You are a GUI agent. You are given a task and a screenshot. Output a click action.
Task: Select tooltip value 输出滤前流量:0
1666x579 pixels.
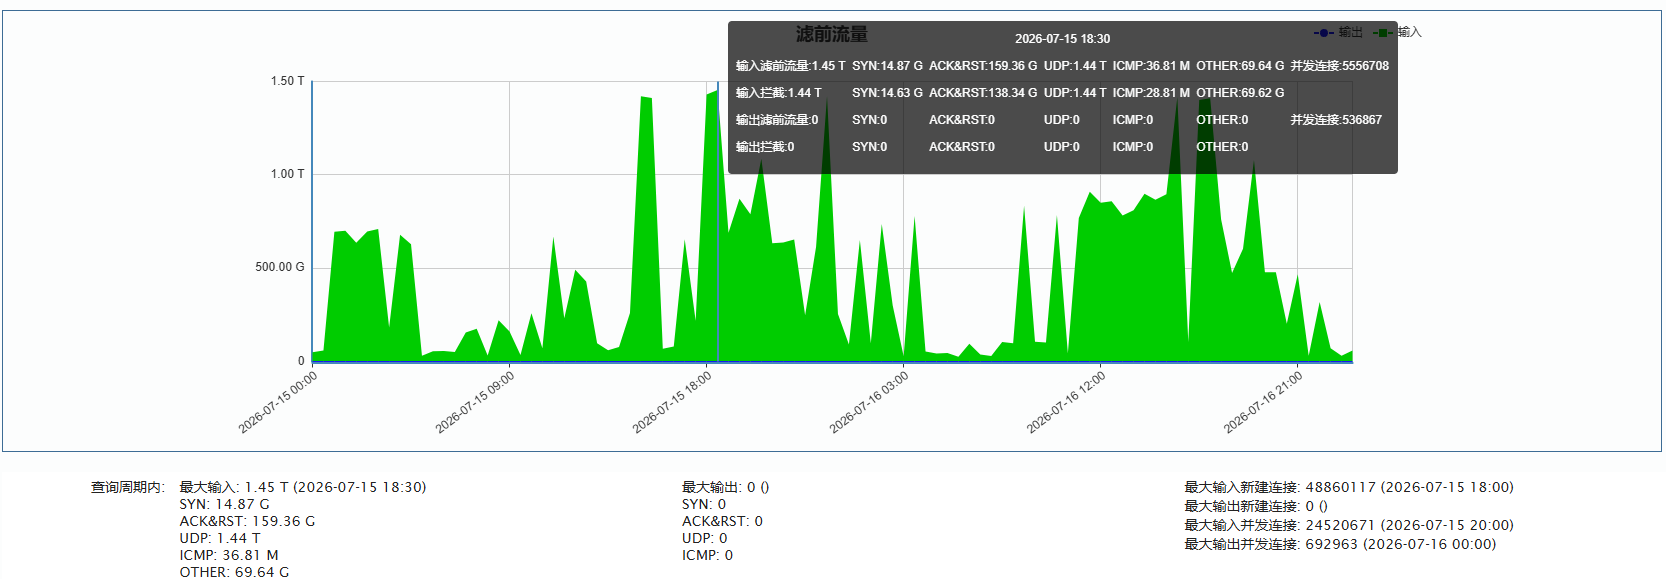[x=777, y=120]
